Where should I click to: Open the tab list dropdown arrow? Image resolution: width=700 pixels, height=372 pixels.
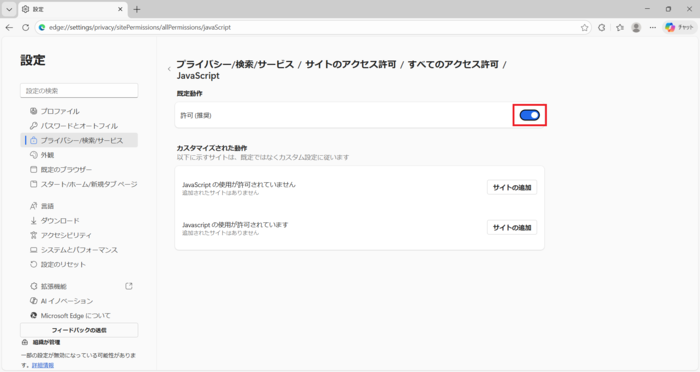[9, 9]
